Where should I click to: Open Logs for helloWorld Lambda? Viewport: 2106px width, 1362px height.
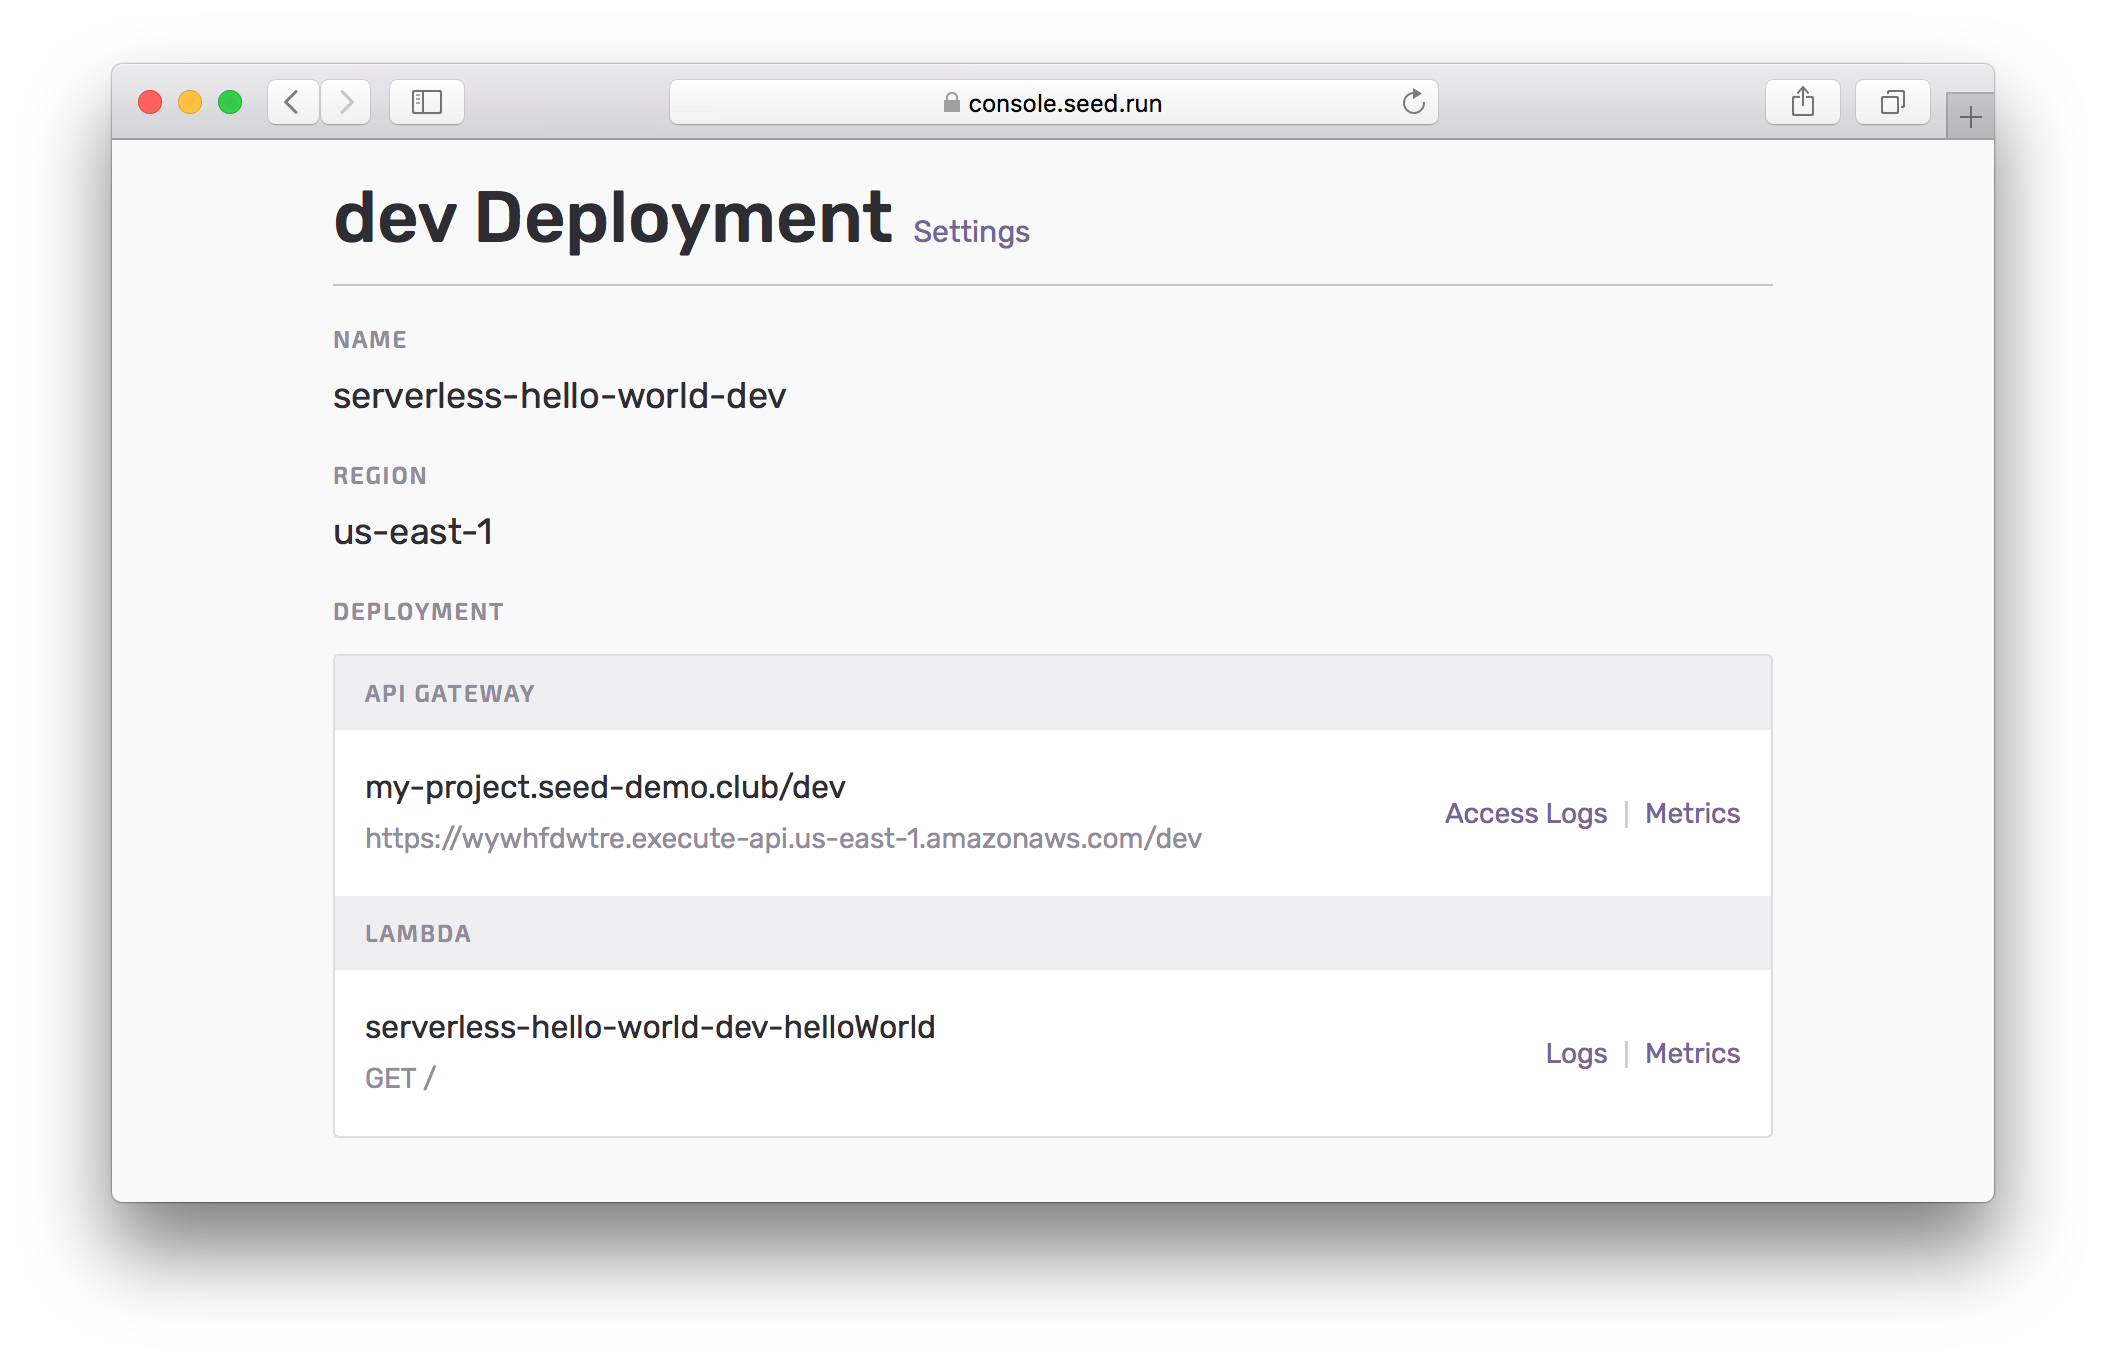point(1576,1054)
